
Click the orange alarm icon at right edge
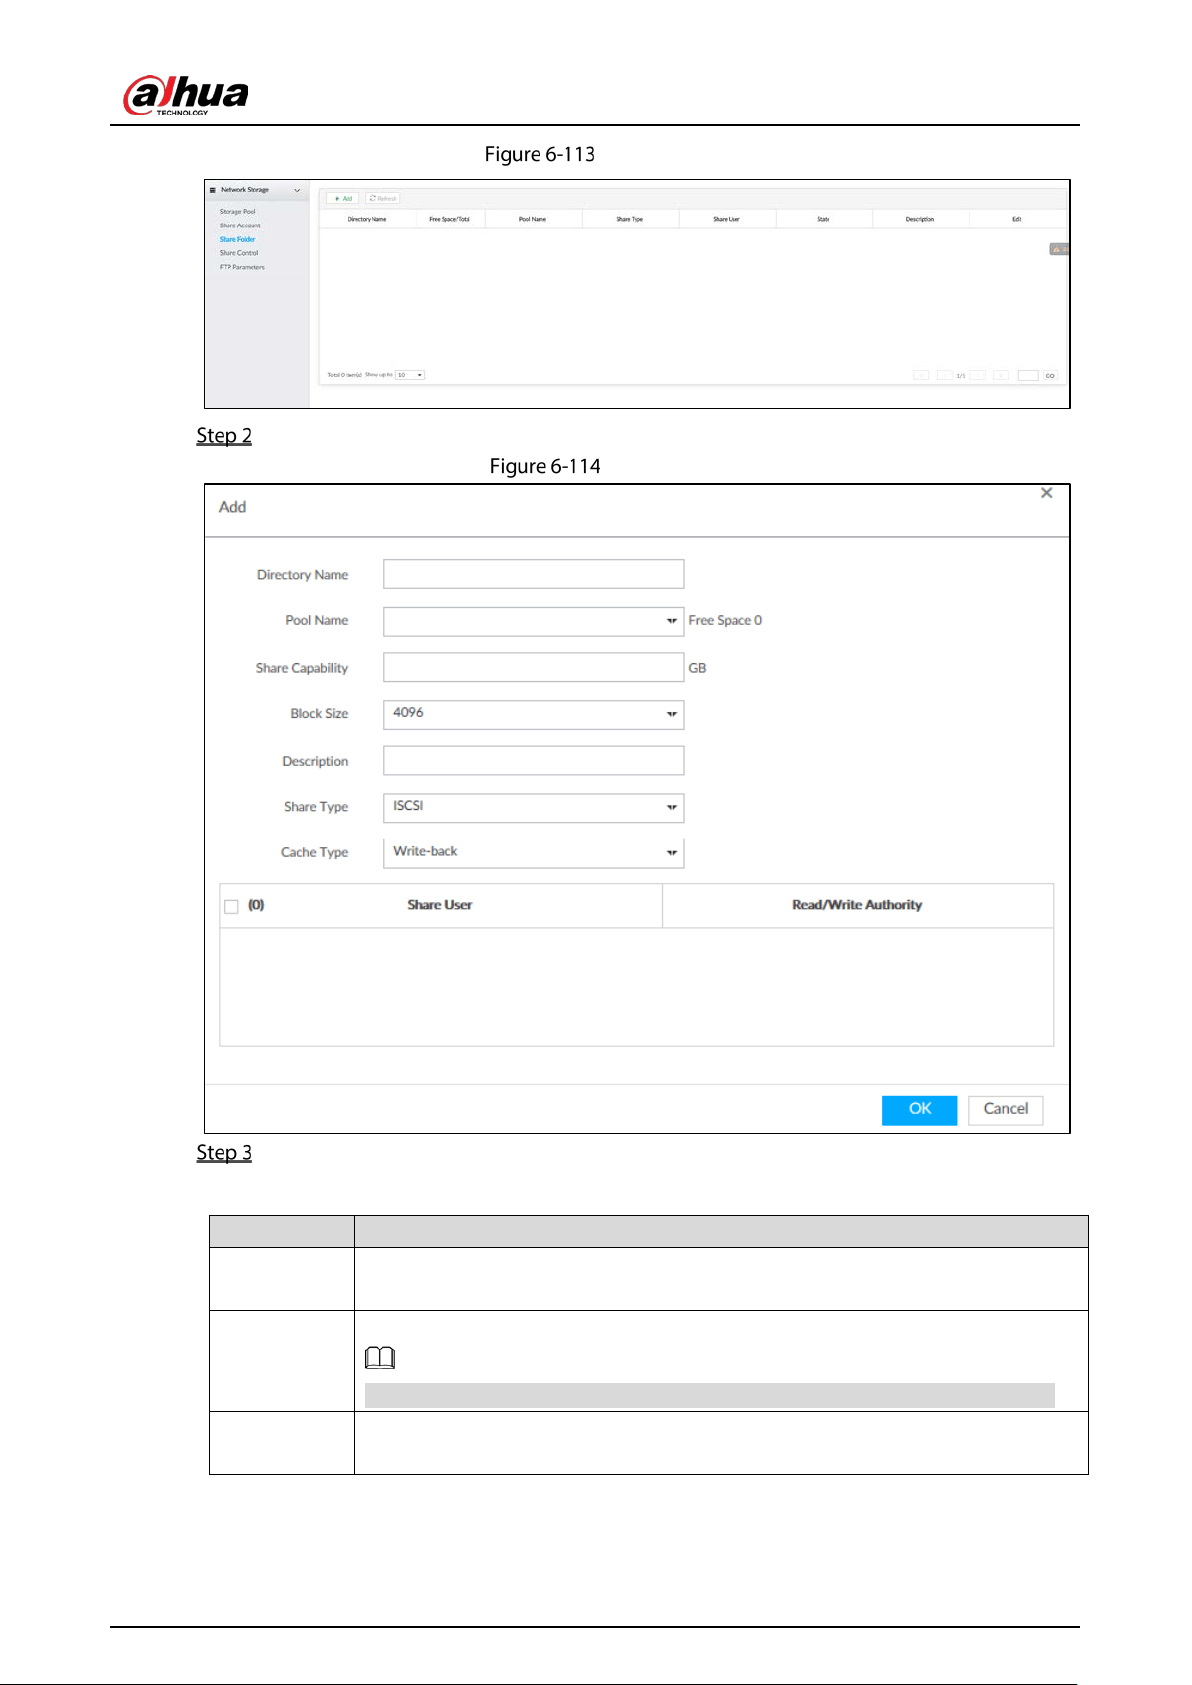(1058, 249)
